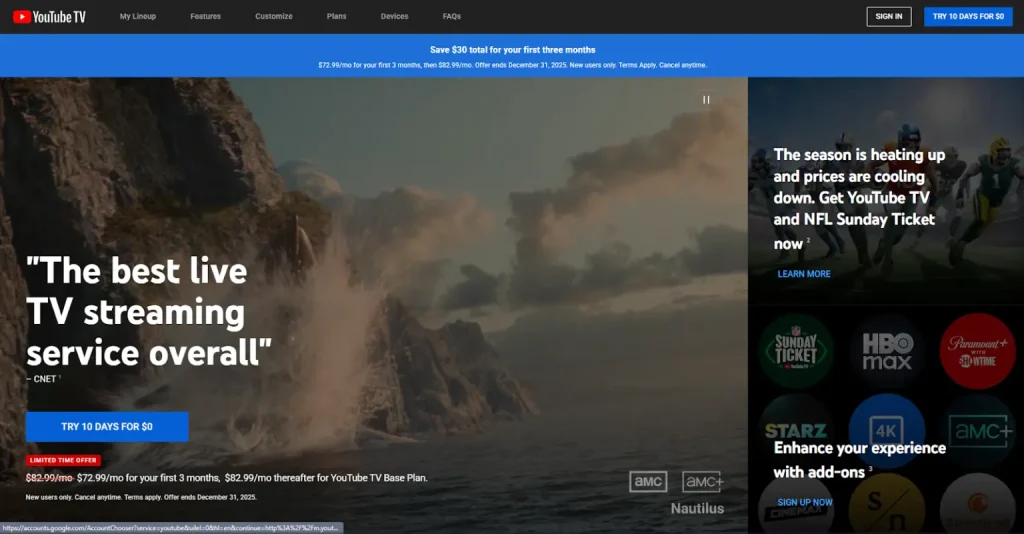Go to the Customize navigation item
The height and width of the screenshot is (534, 1024).
pos(274,16)
